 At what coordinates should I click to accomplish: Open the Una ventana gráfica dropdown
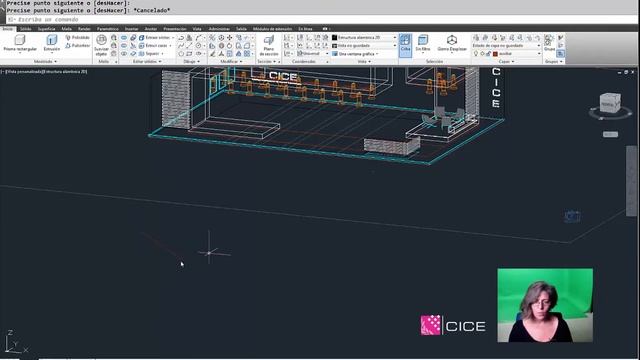point(356,53)
